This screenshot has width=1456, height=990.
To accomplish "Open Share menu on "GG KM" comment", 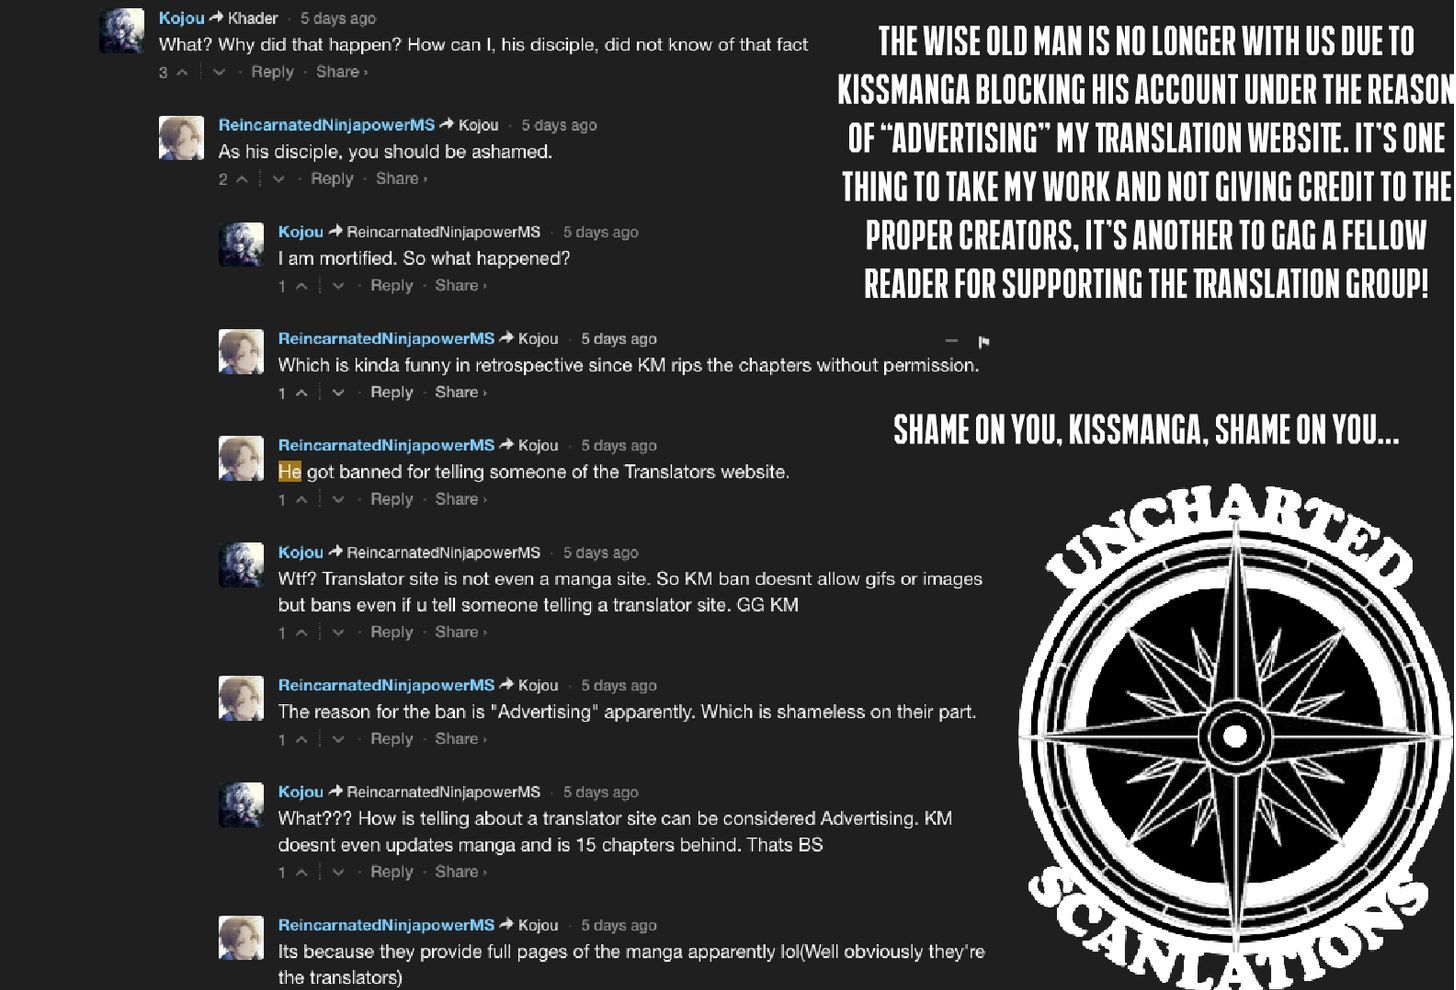I will tap(460, 632).
